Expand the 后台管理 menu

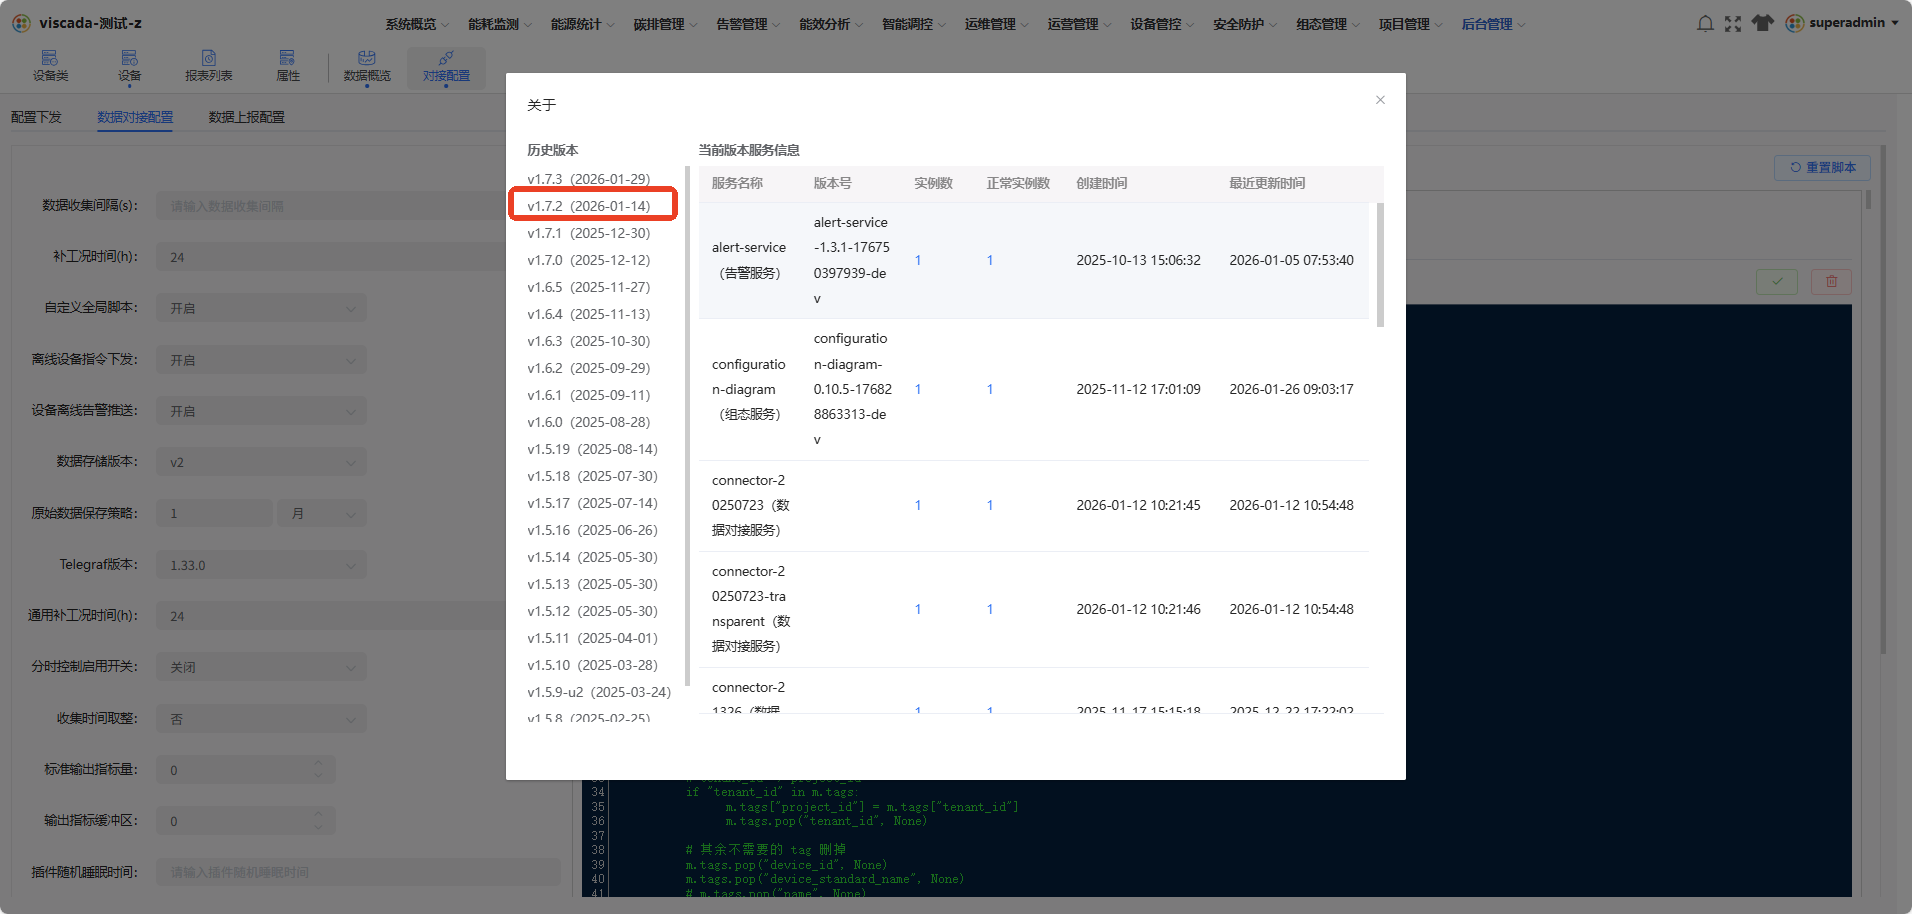(x=1494, y=24)
